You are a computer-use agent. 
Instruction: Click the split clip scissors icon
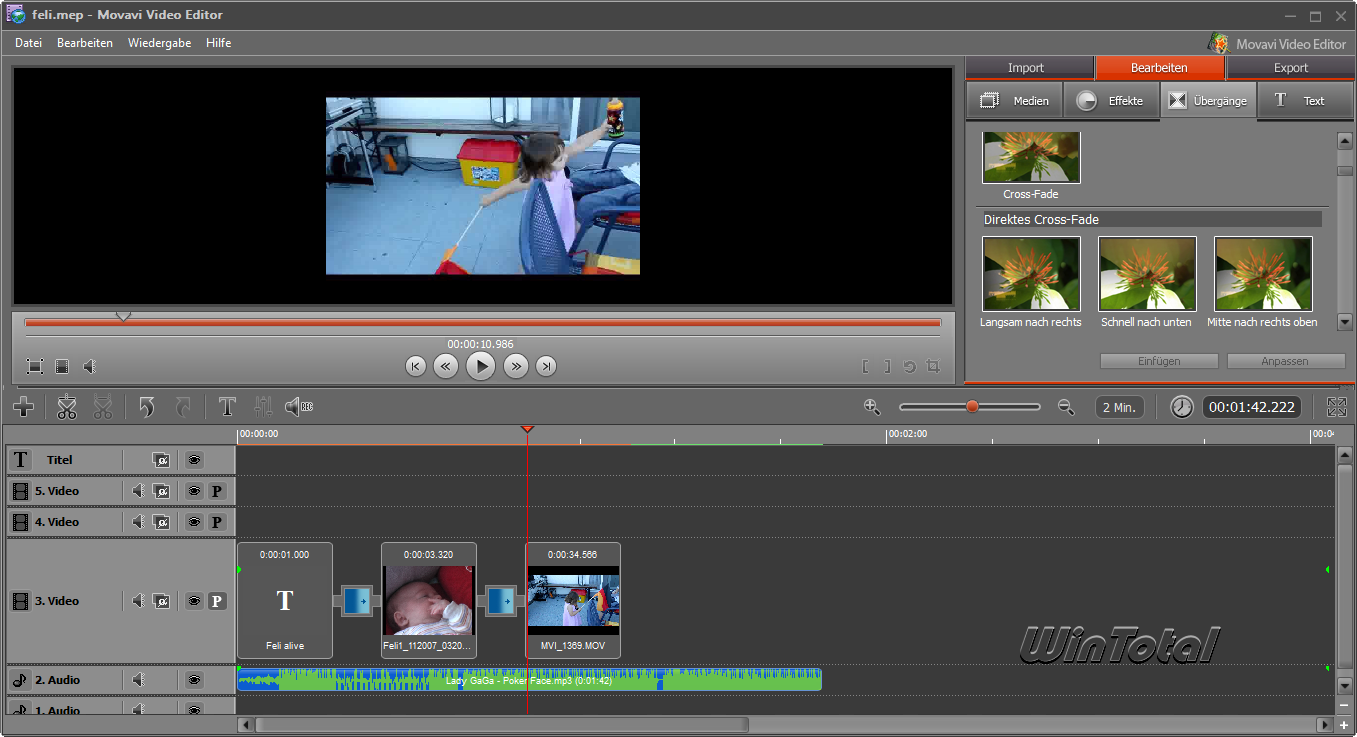(x=67, y=407)
